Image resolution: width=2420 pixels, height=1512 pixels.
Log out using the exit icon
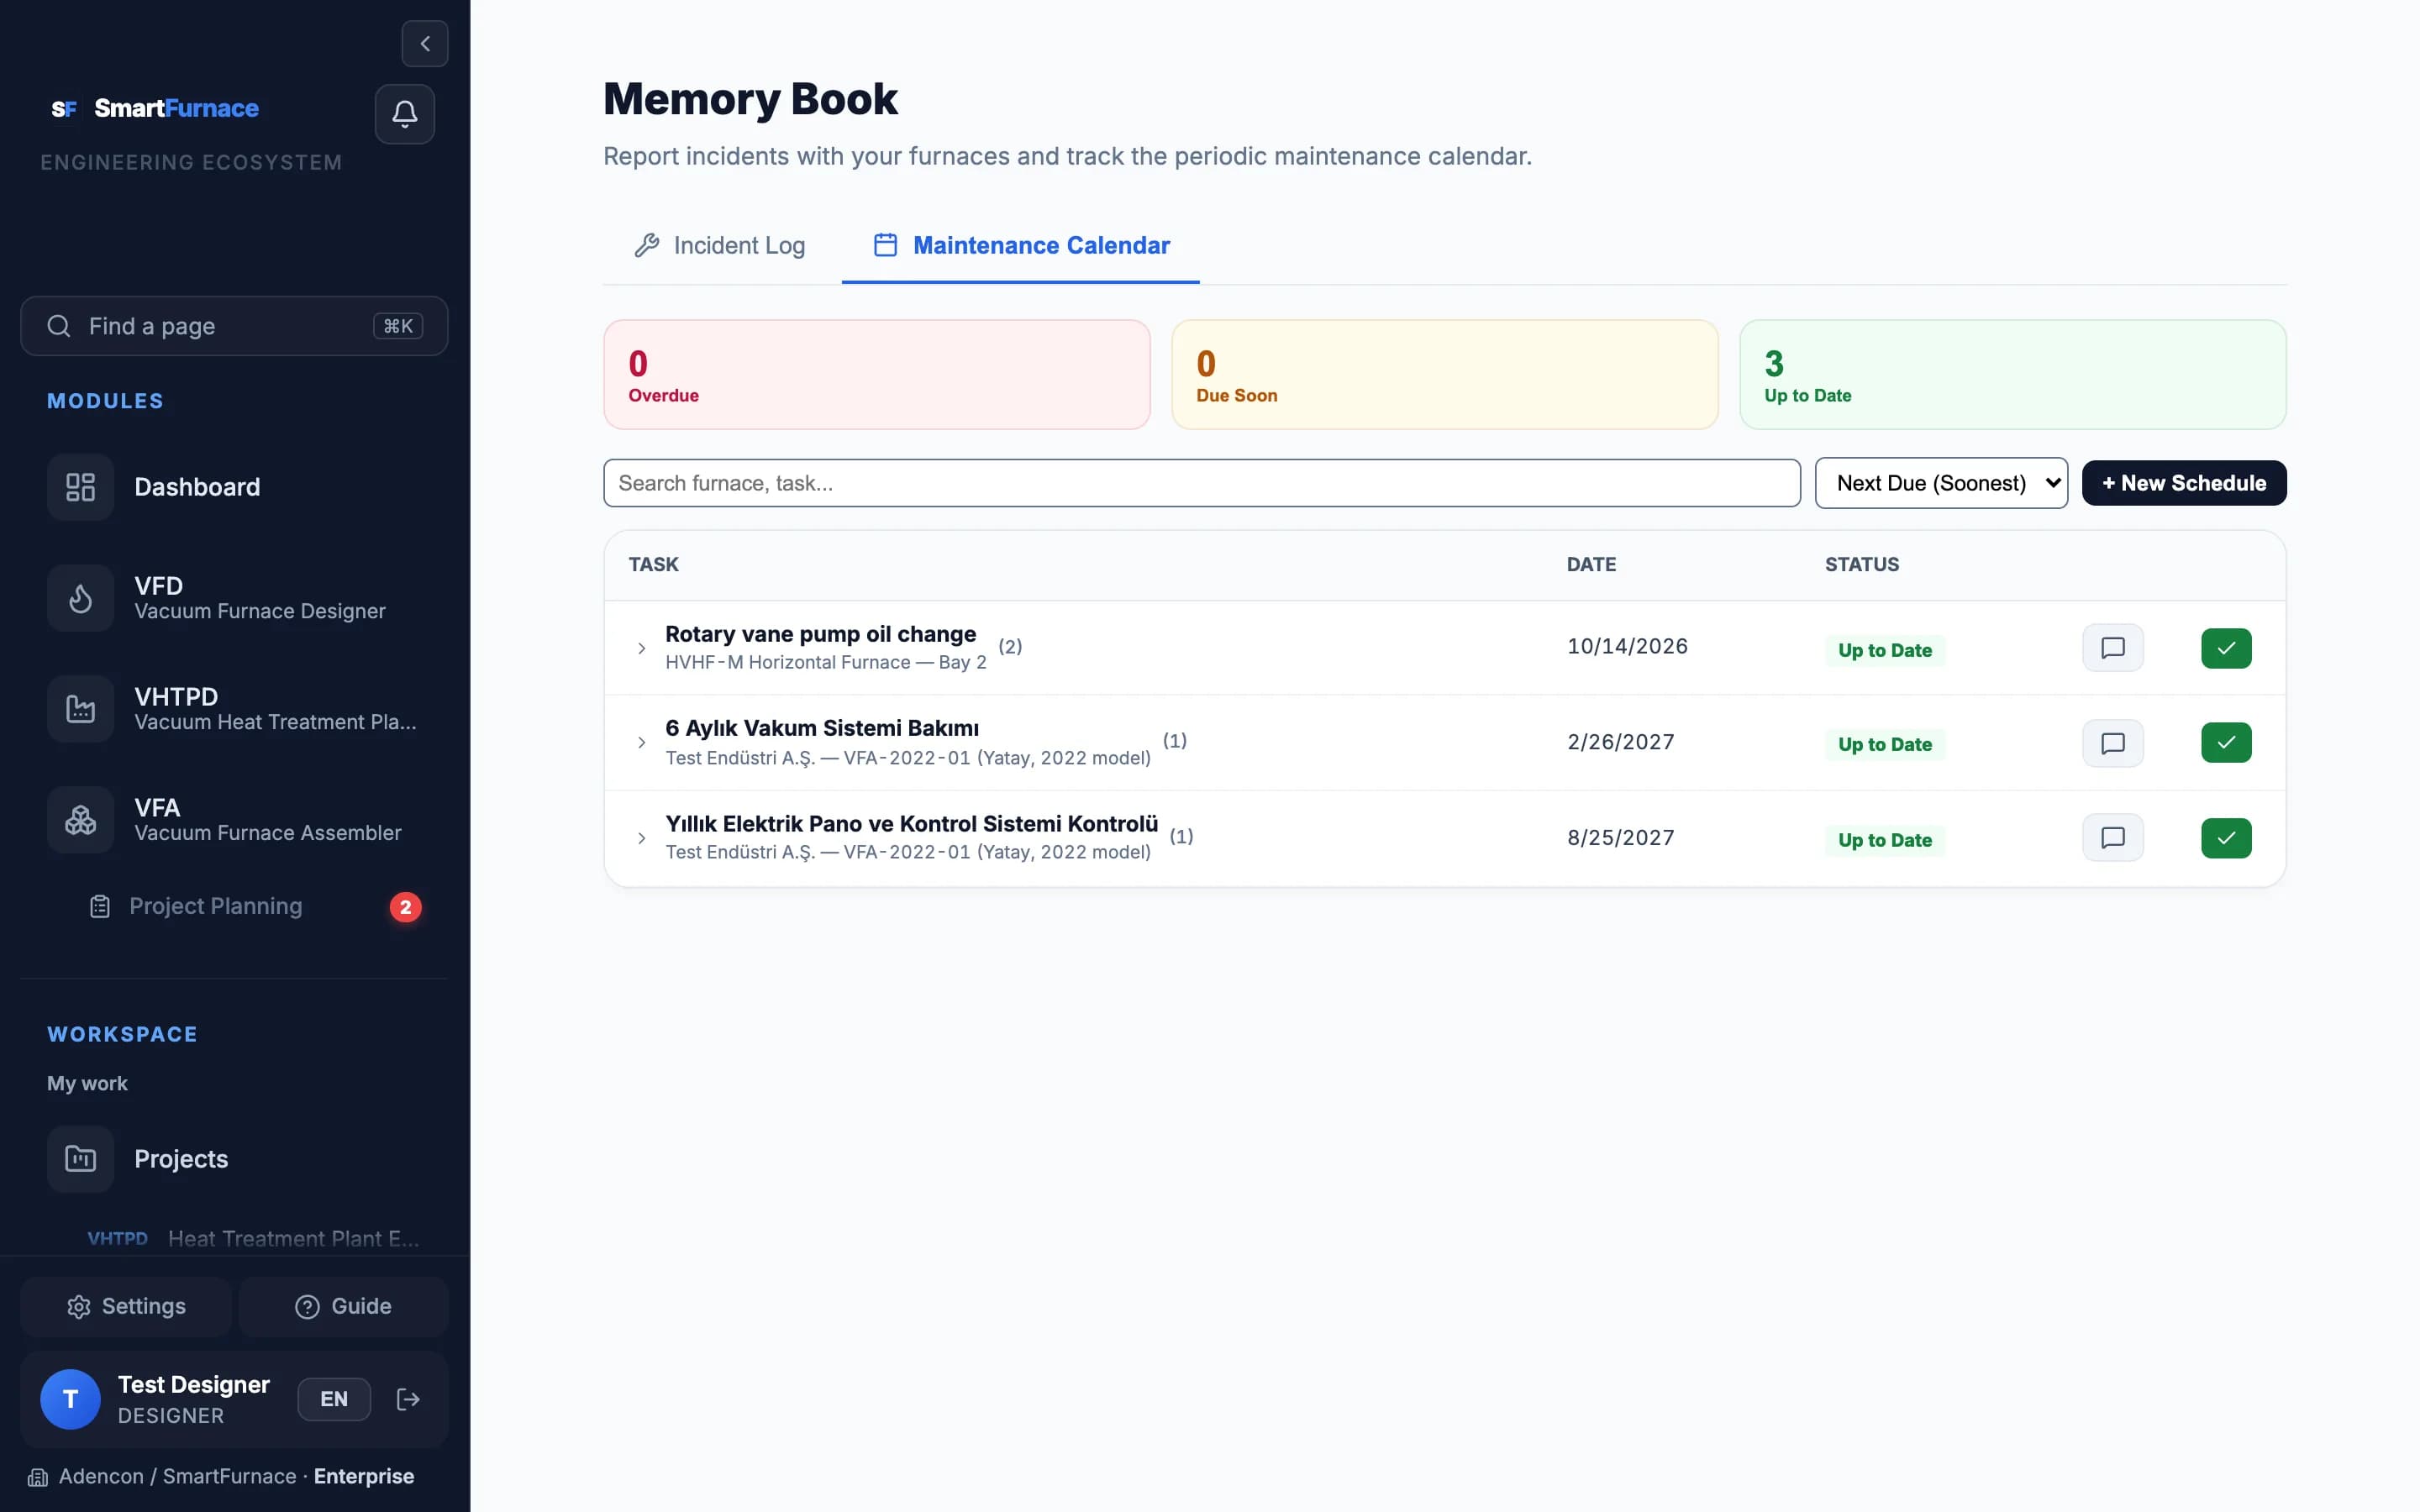tap(408, 1399)
